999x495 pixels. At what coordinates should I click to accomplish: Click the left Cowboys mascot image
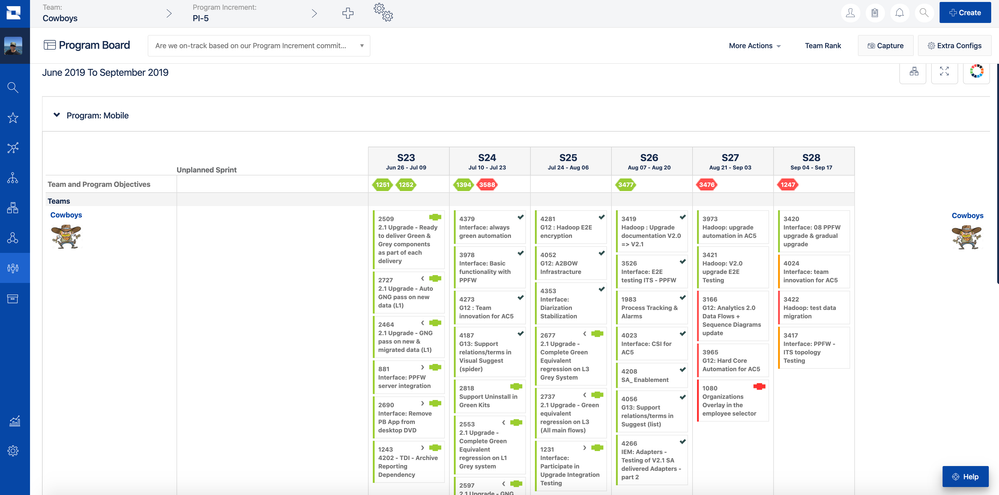pyautogui.click(x=66, y=236)
